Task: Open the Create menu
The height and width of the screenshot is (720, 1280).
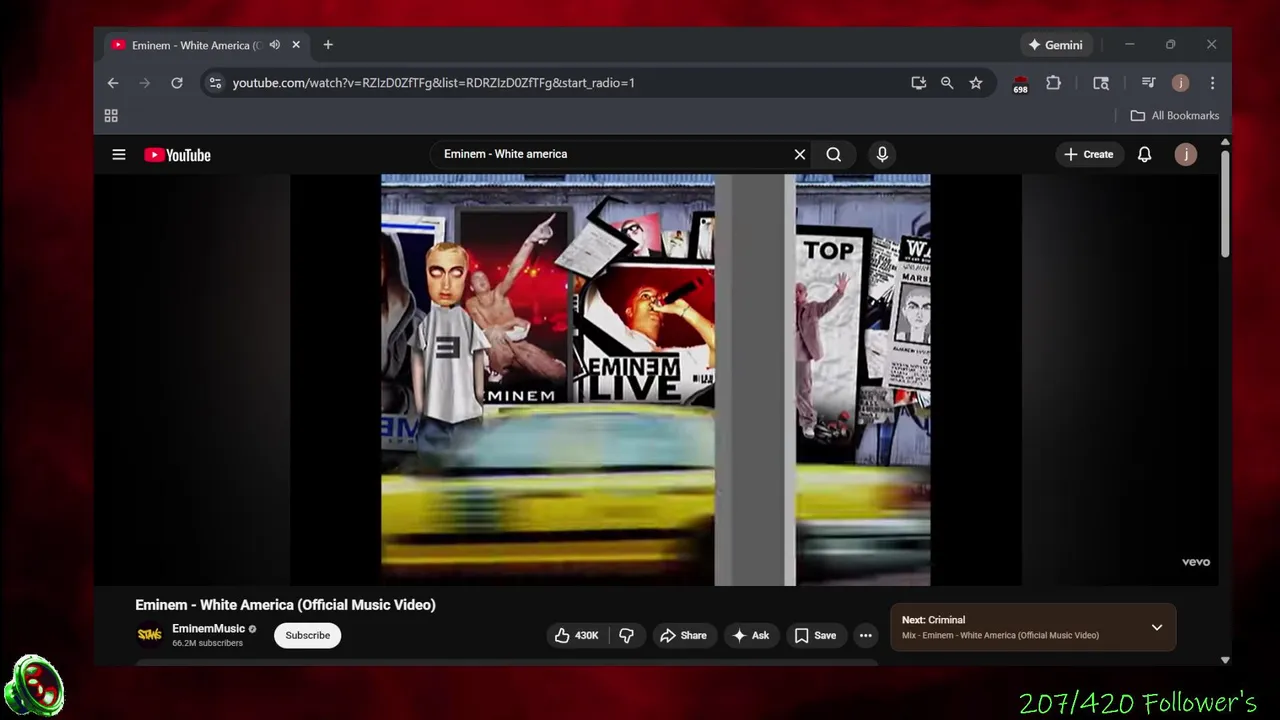Action: pos(1089,154)
